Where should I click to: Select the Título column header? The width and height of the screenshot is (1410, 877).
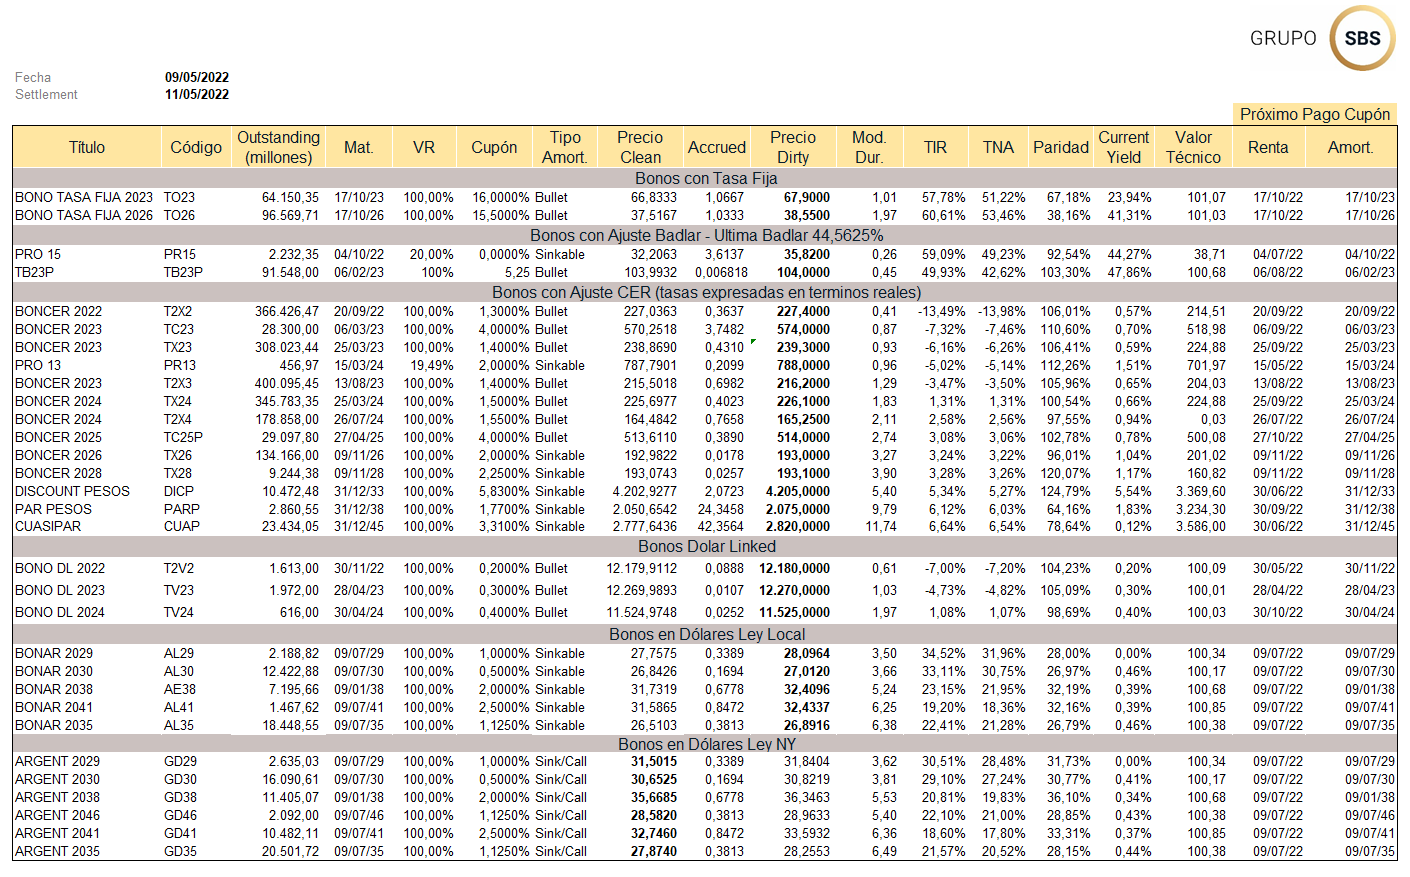87,147
